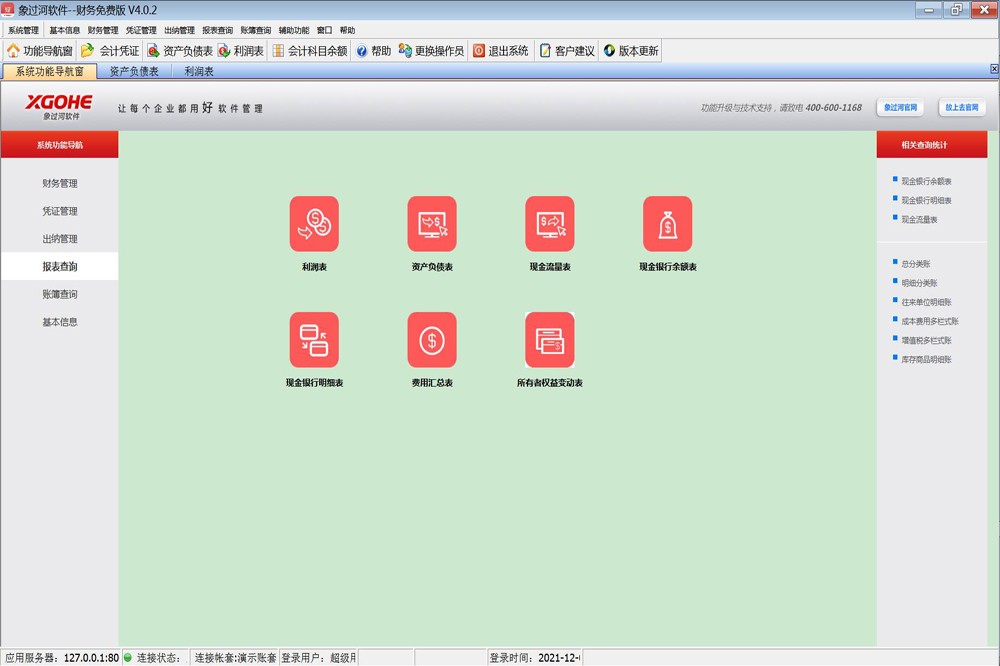Open the 帮助 menu in the menu bar
The image size is (1000, 666).
click(348, 30)
